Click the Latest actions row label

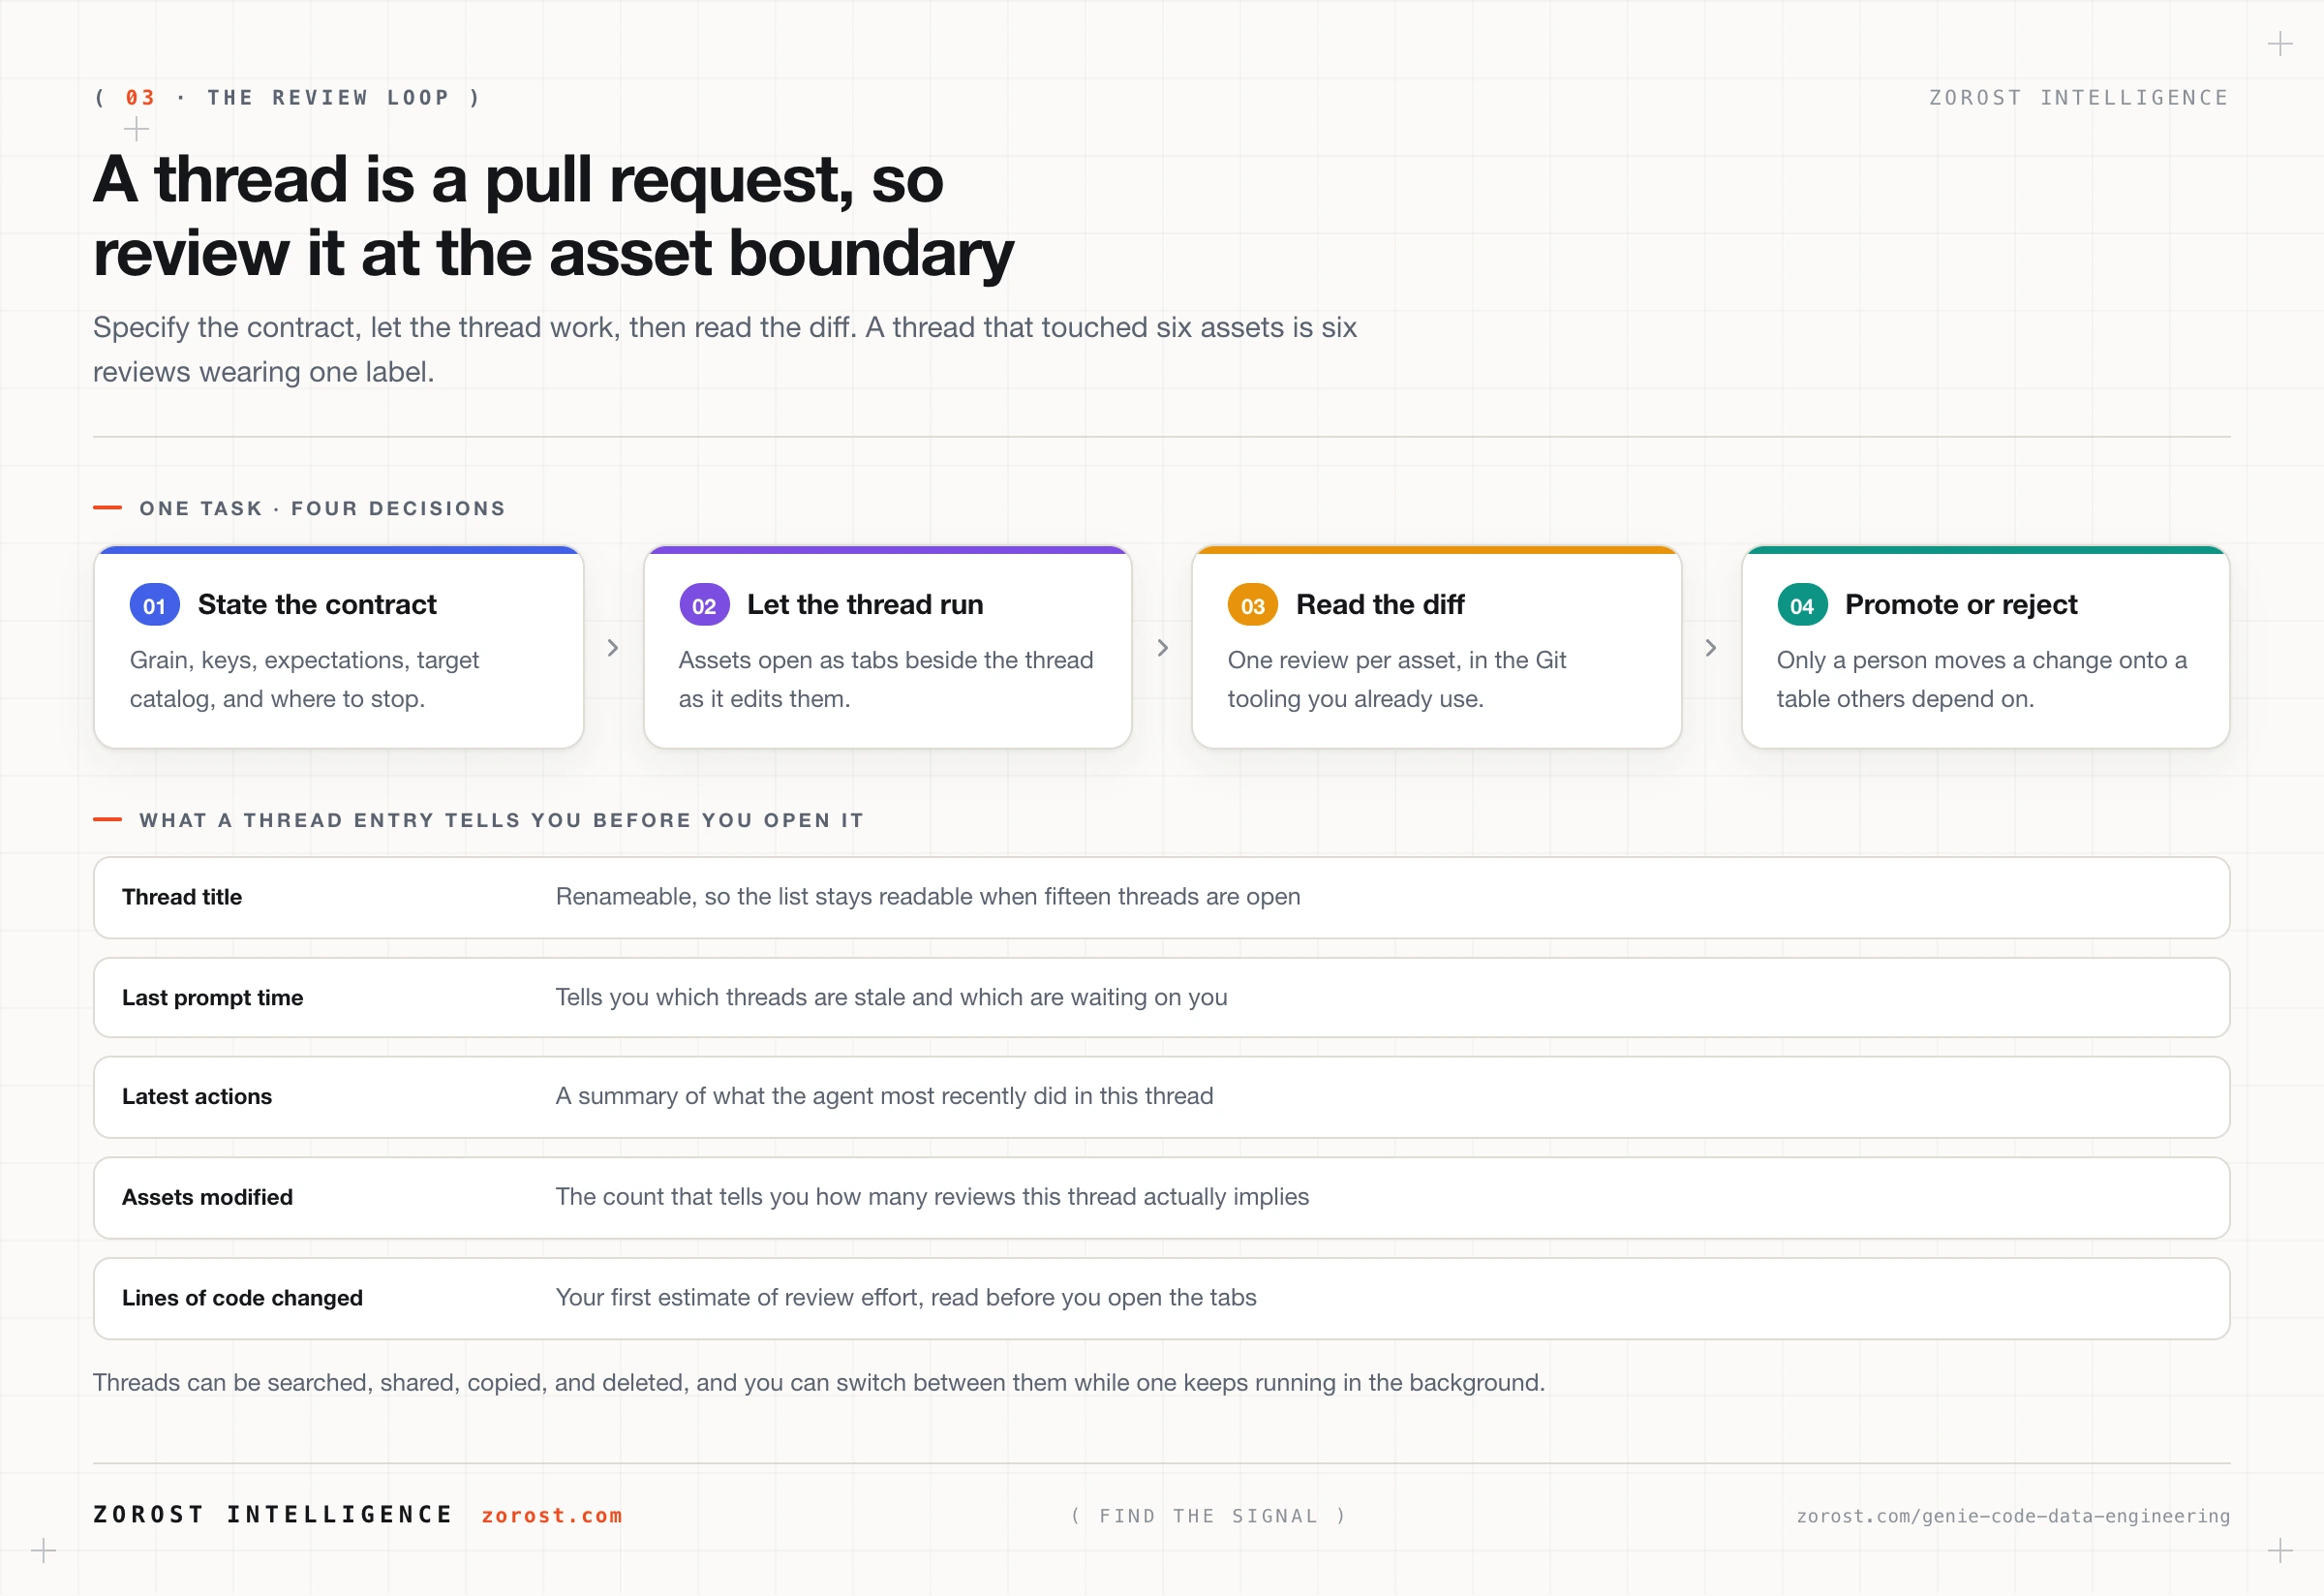[x=197, y=1097]
